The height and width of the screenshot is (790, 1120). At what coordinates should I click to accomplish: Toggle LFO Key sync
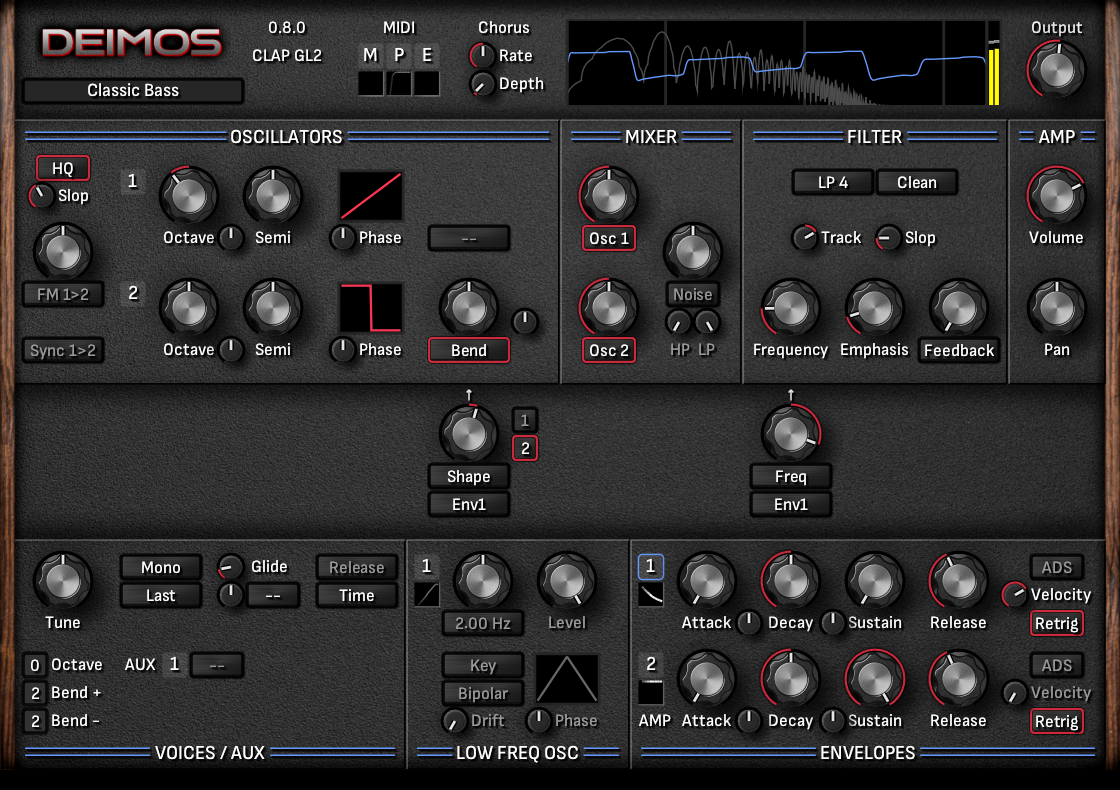coord(483,665)
